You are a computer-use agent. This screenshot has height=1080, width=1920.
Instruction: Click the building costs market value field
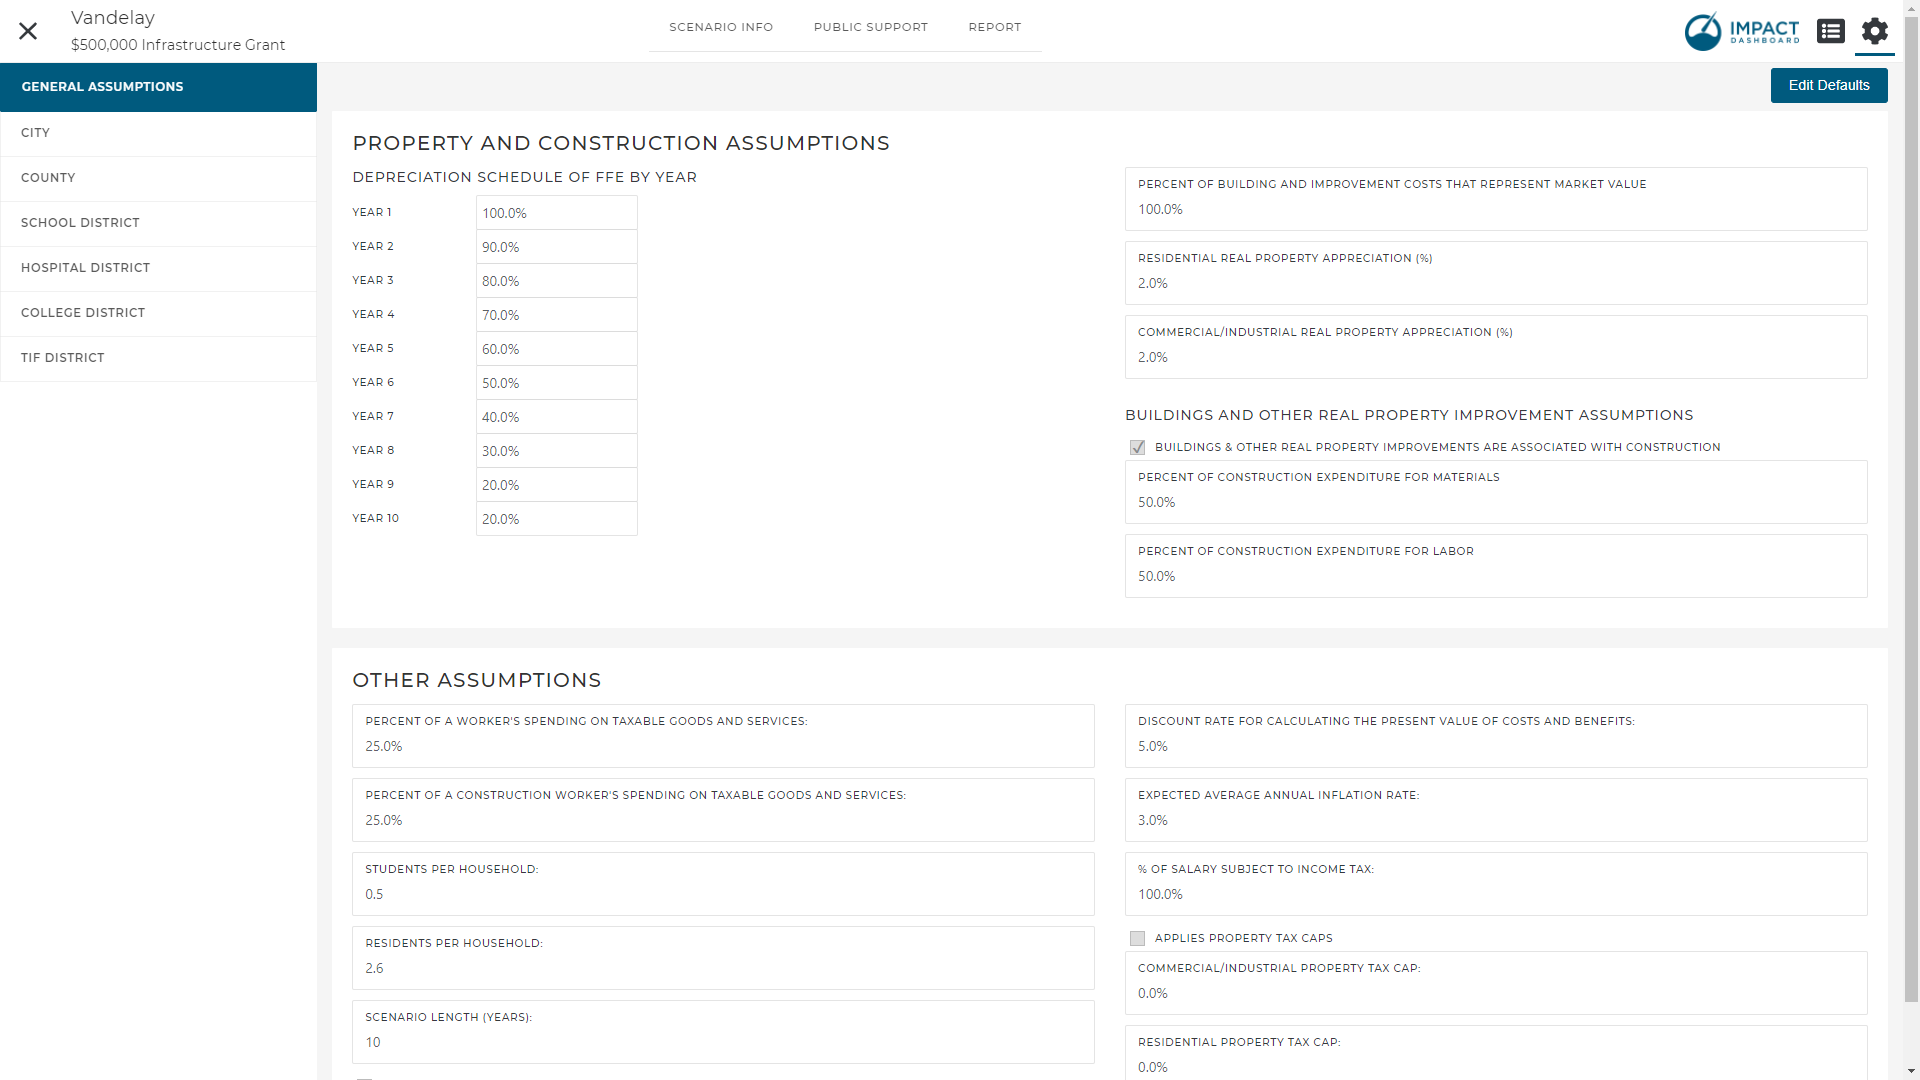click(1496, 199)
